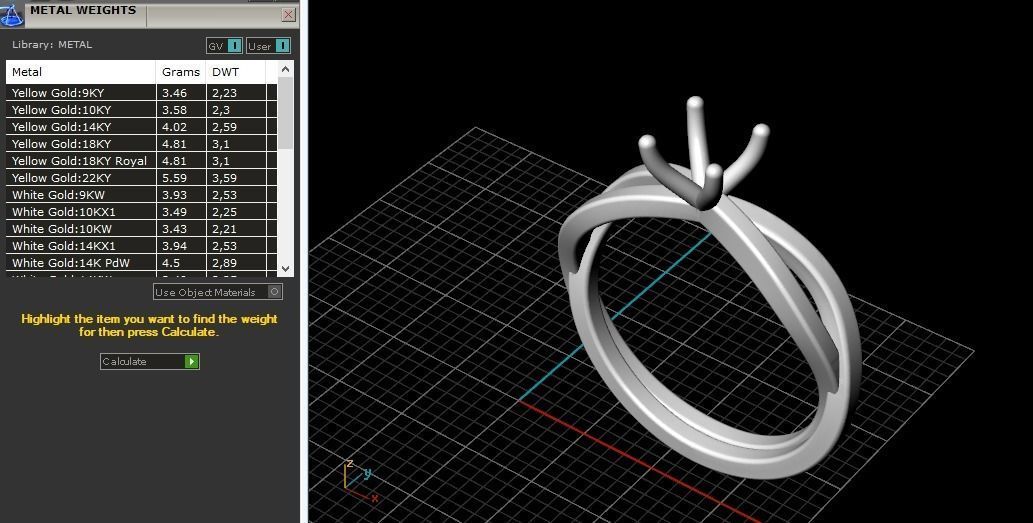Click the 2,23 DWT value
Screen dimensions: 1033x523
pos(225,93)
